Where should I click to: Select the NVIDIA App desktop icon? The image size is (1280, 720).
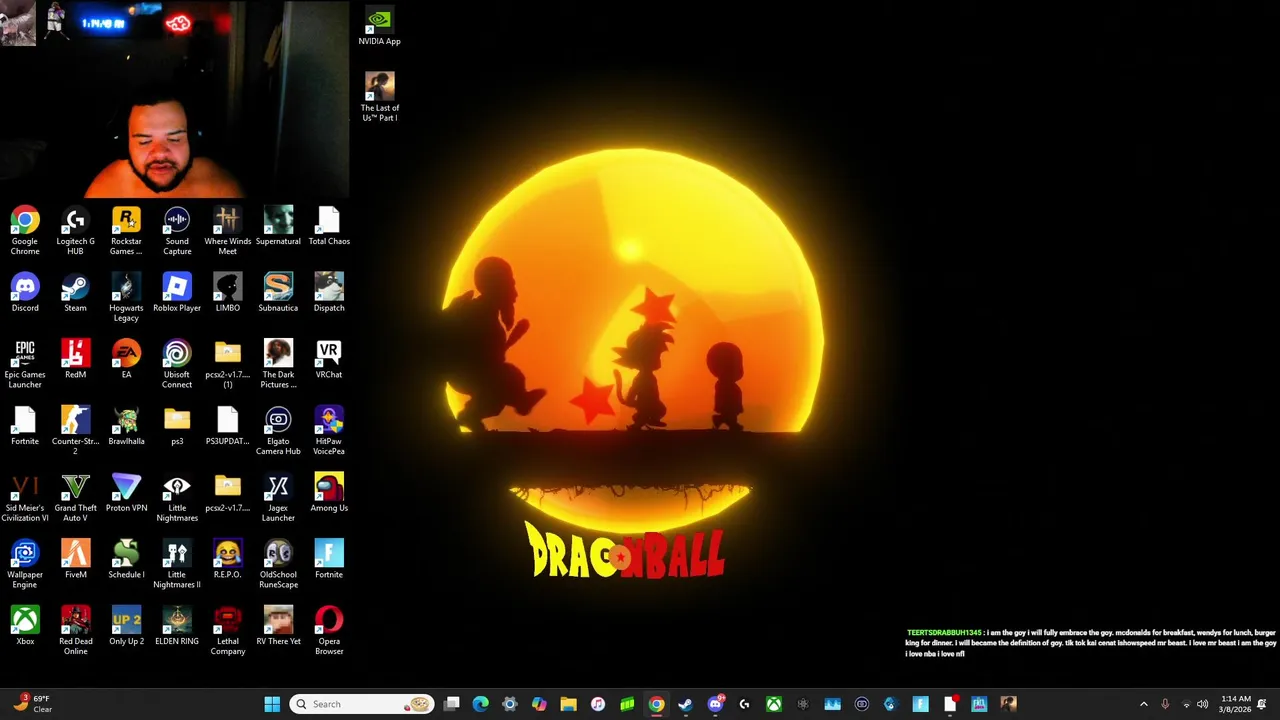379,27
